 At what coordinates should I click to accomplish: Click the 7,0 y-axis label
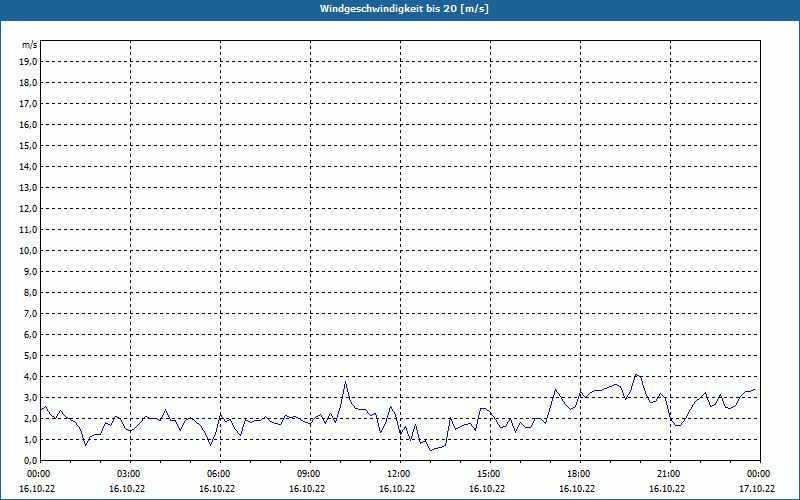click(31, 314)
